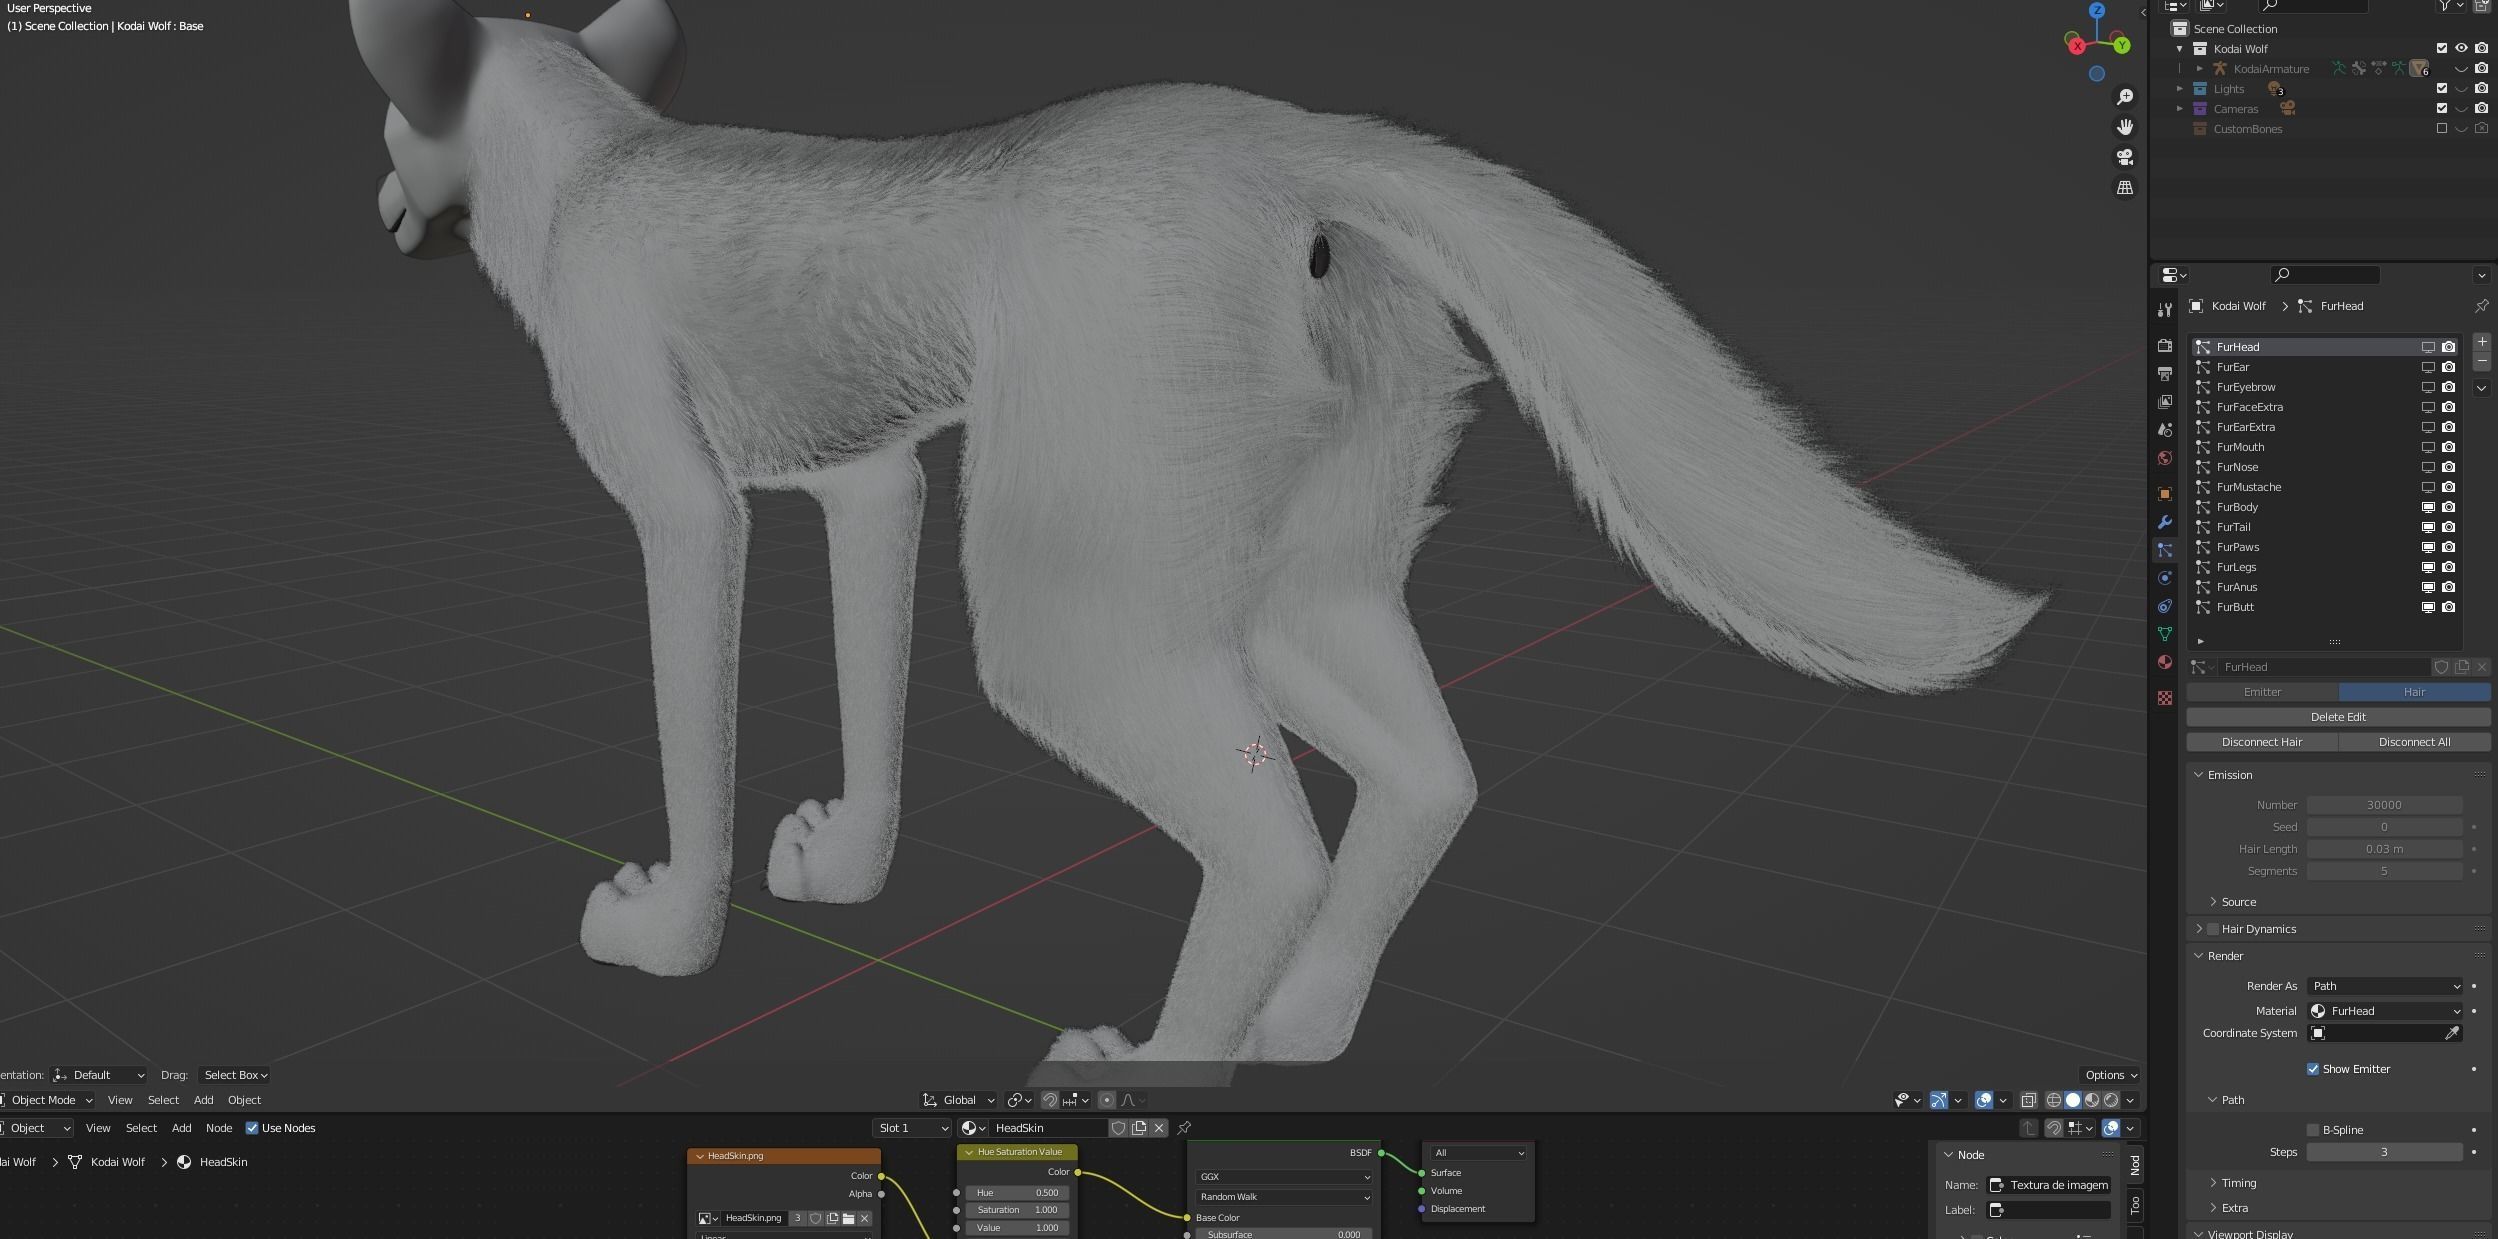Switch to the Emitter type tab
The image size is (2498, 1239).
tap(2262, 692)
